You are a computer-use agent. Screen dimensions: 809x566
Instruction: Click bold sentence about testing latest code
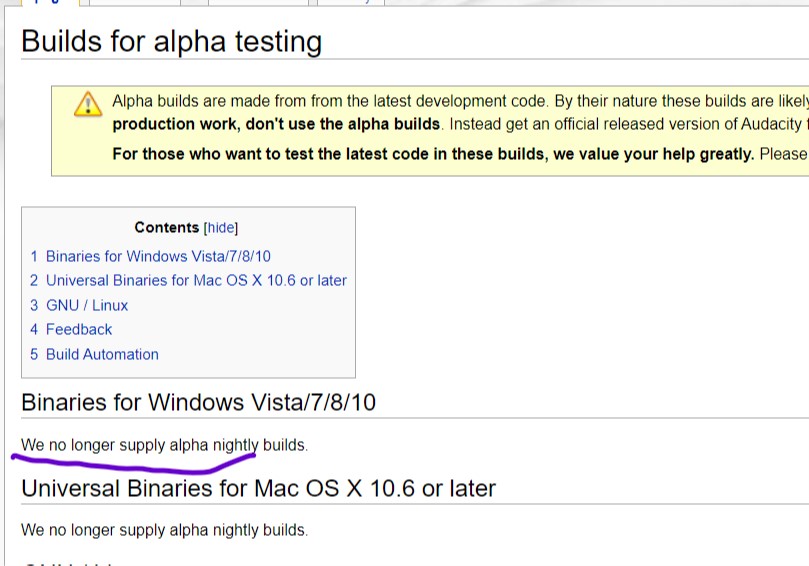(x=433, y=154)
